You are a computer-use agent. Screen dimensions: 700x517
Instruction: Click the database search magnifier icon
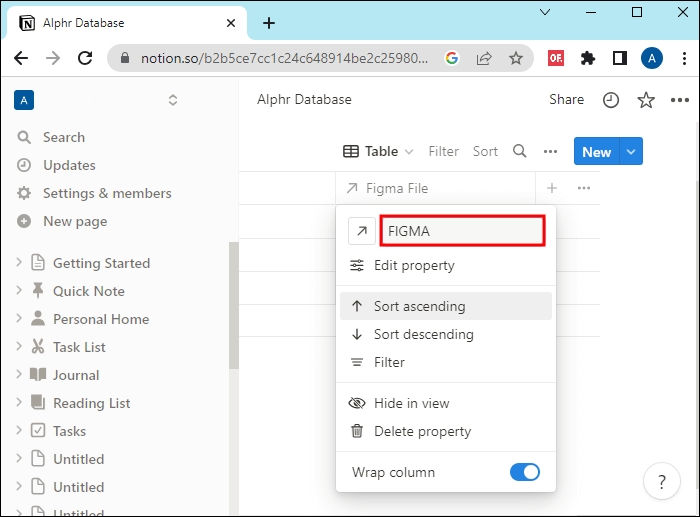pyautogui.click(x=519, y=151)
